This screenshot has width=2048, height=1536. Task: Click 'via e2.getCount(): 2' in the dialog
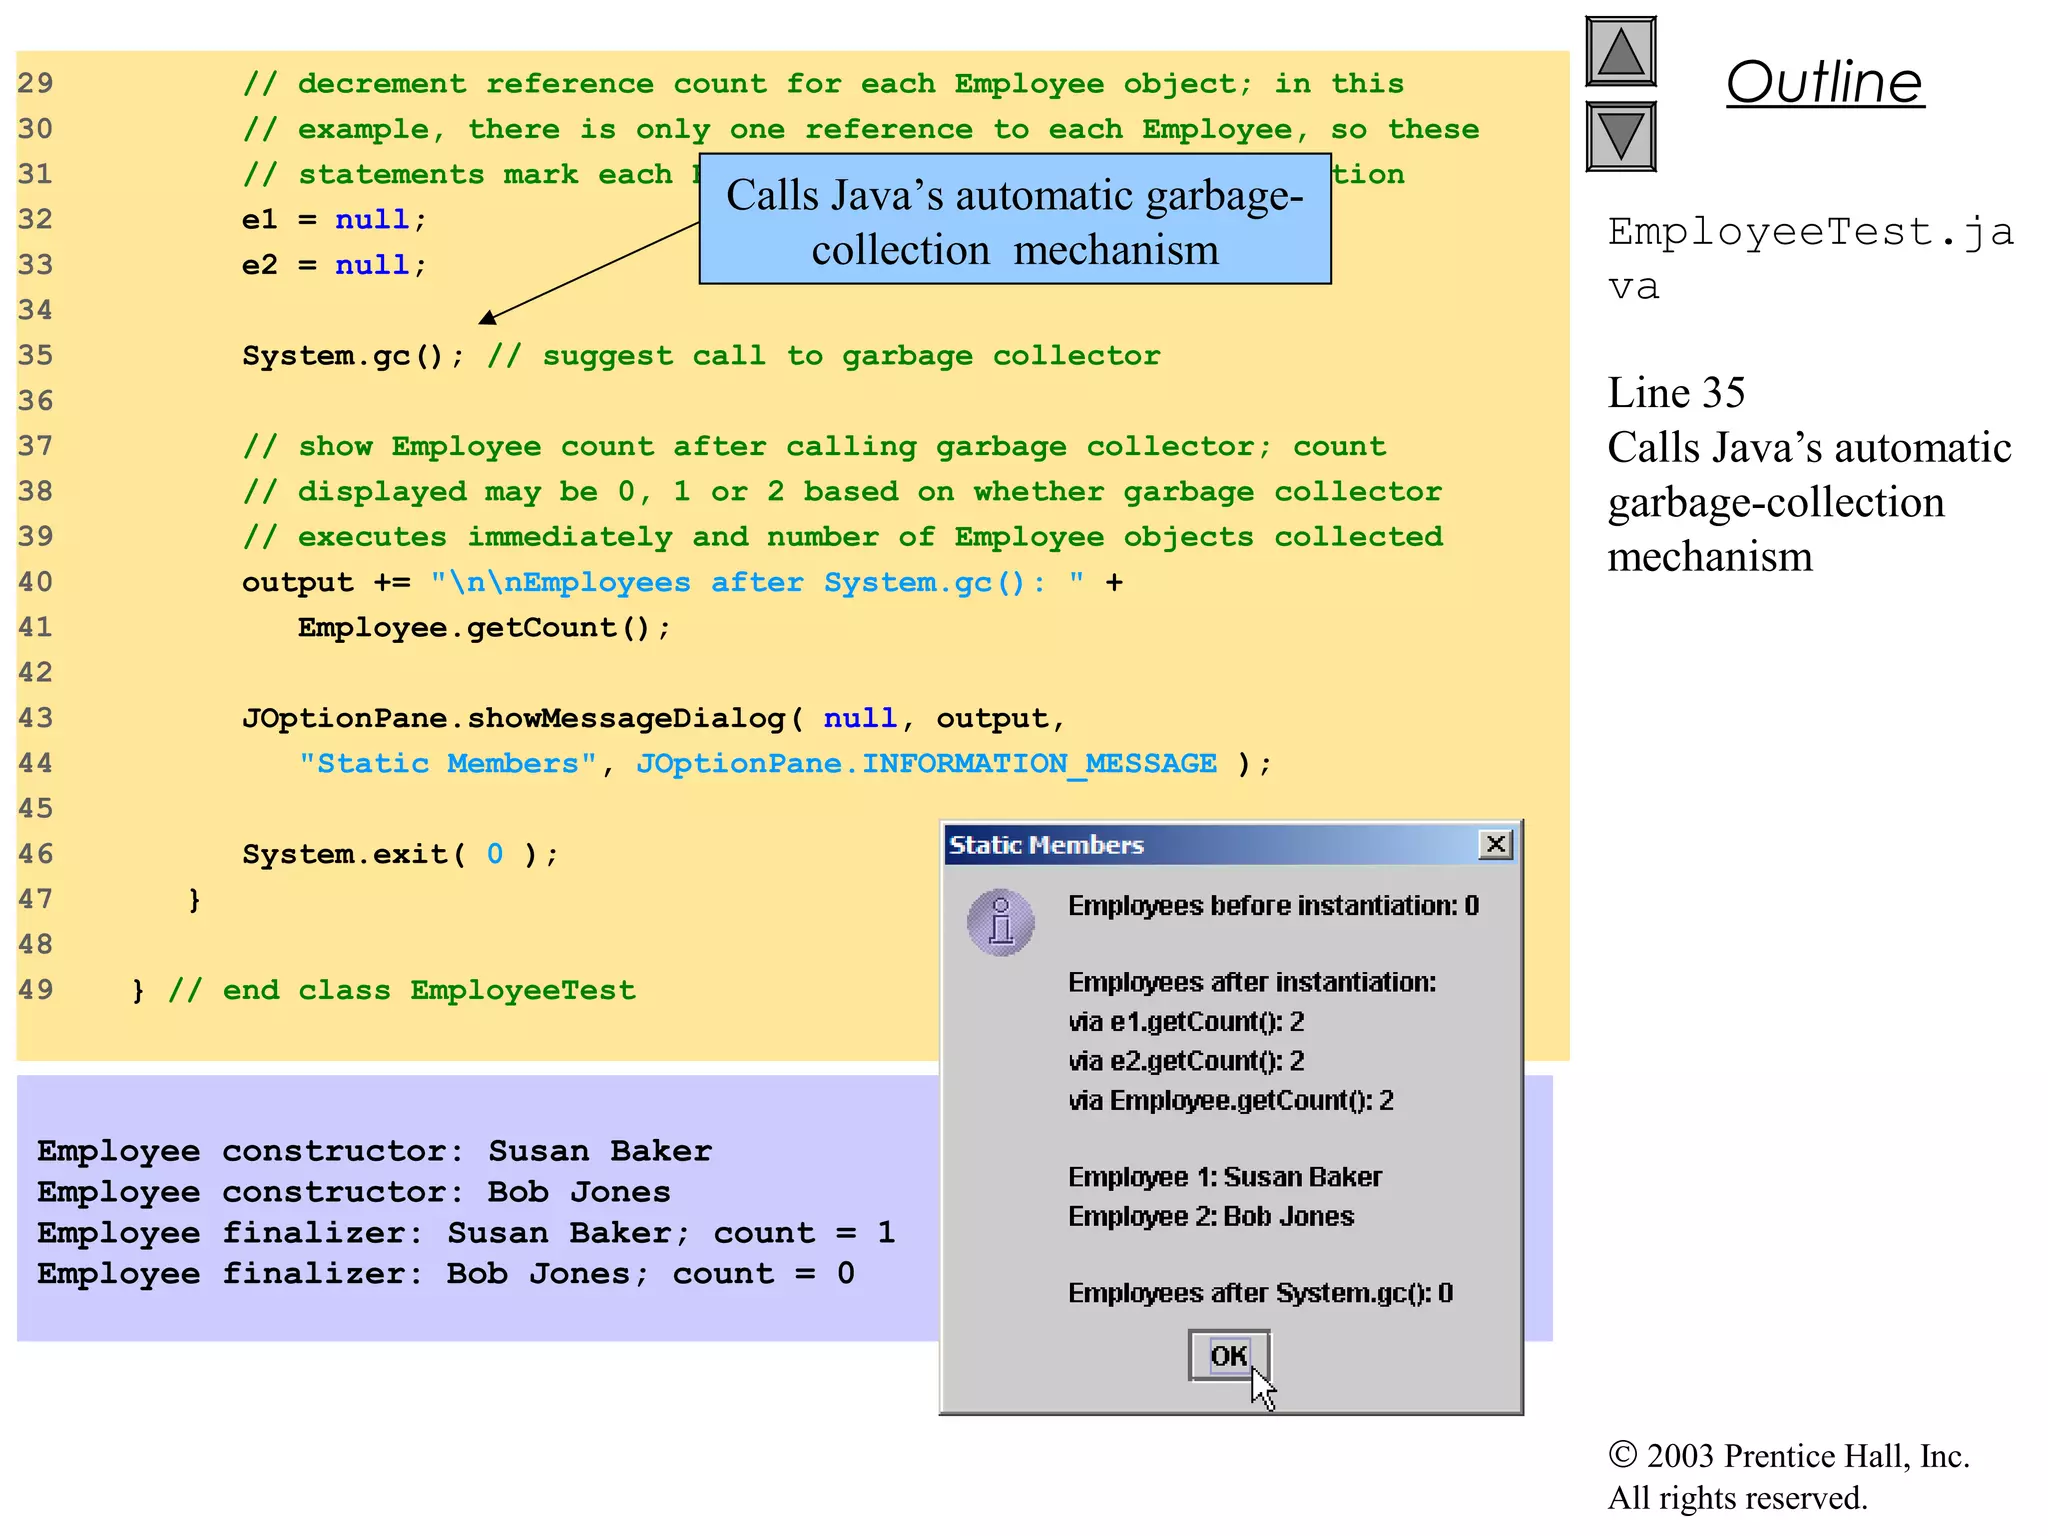coord(1186,1061)
